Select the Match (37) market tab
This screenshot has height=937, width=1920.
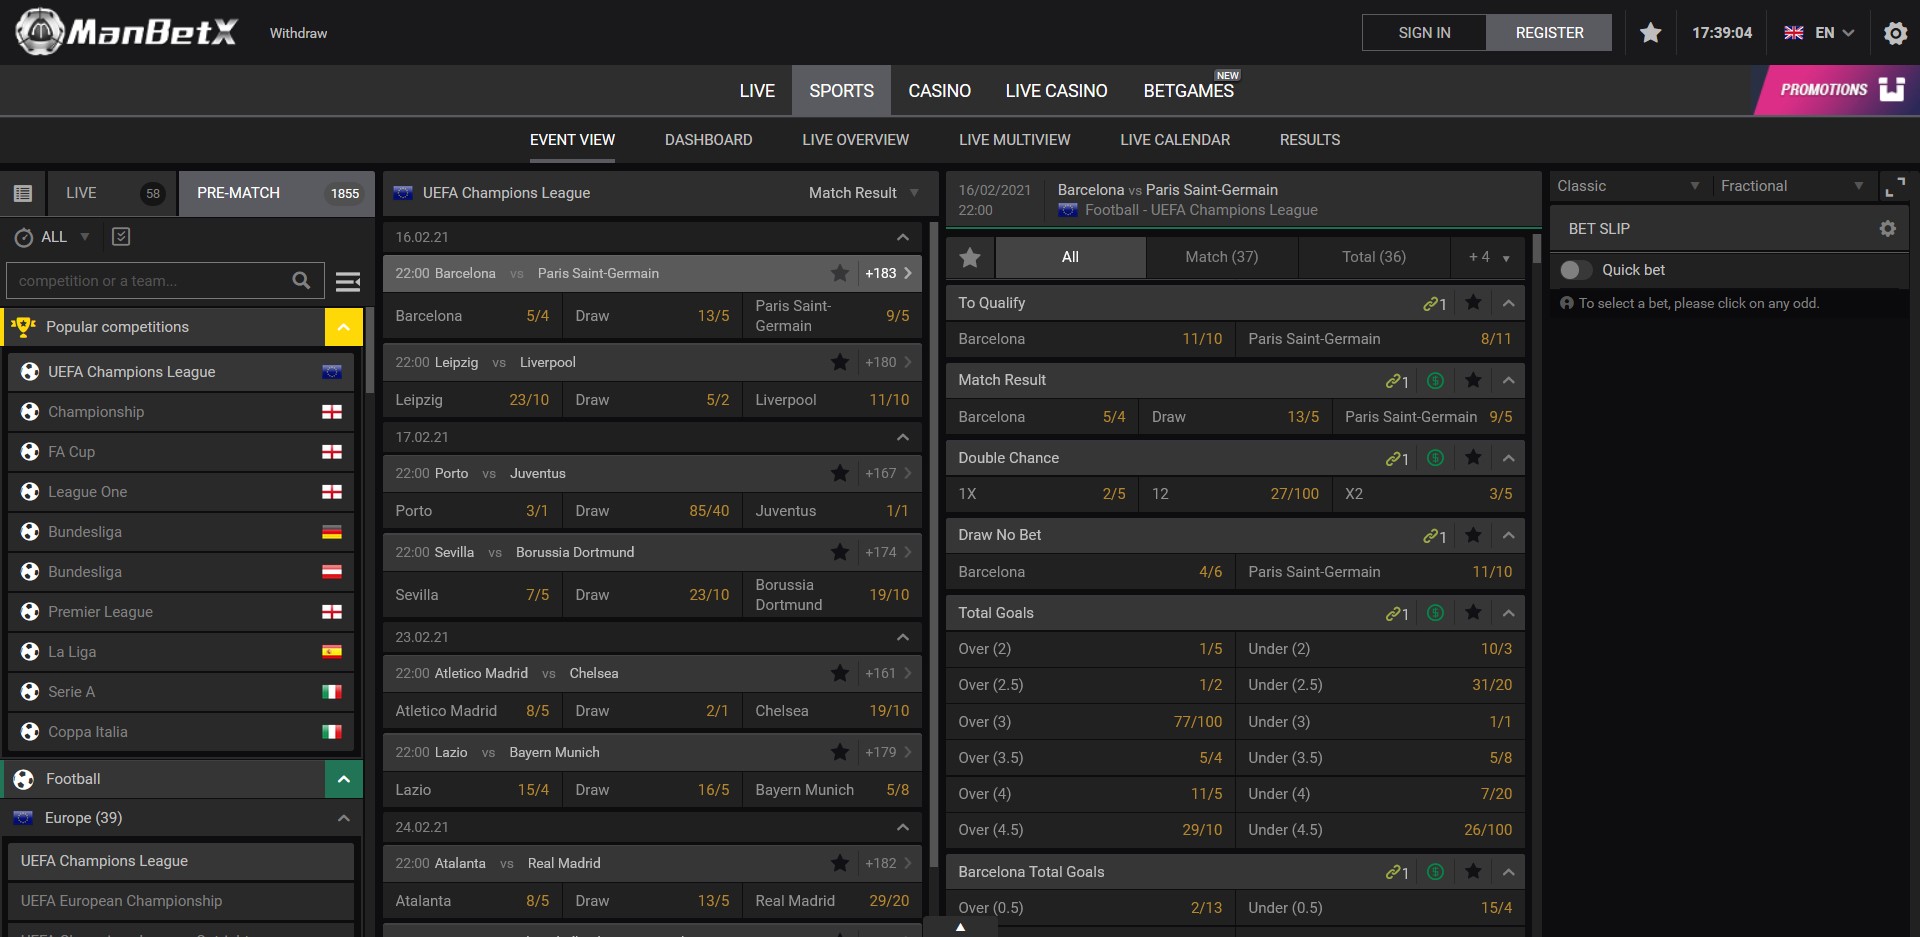coord(1221,258)
